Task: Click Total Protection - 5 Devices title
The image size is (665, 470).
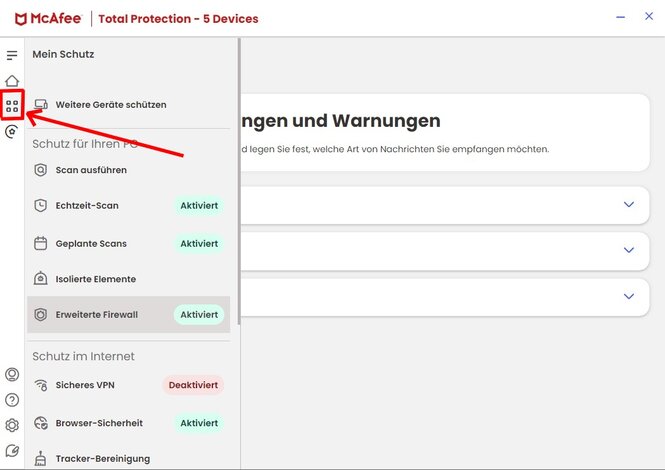Action: point(178,19)
